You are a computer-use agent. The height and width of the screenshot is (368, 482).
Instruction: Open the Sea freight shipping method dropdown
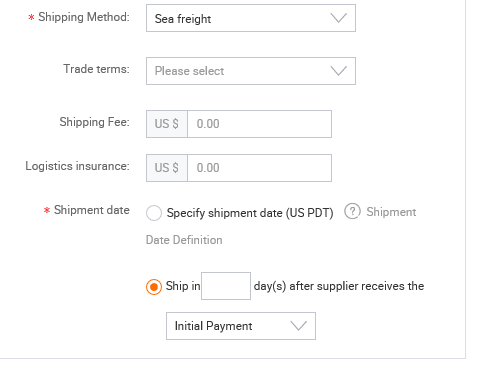[x=251, y=18]
